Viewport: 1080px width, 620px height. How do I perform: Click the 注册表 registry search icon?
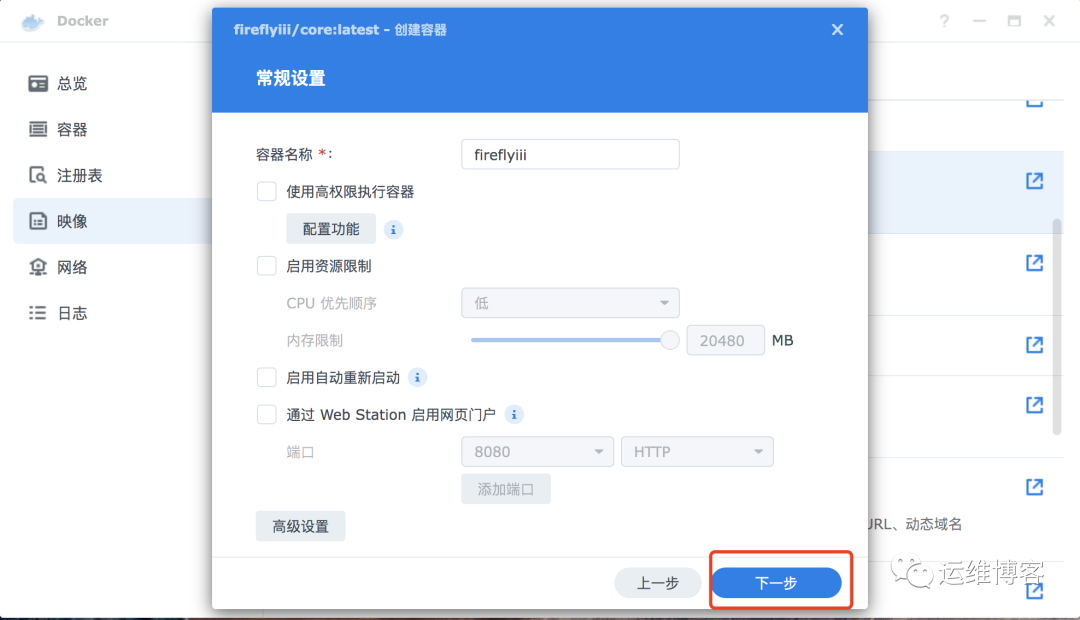(38, 175)
